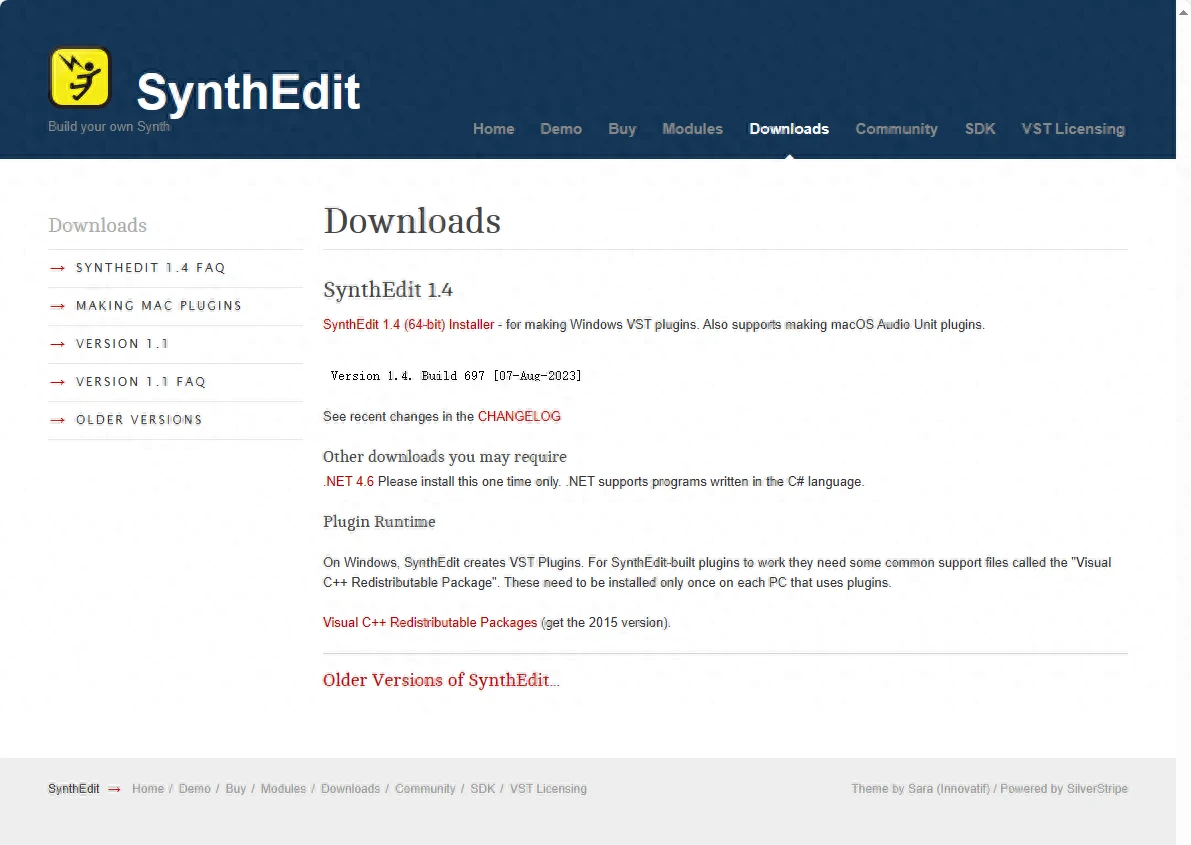The height and width of the screenshot is (845, 1191).
Task: Click arrow icon beside SynthEdit 1.4 FAQ
Action: (57, 268)
